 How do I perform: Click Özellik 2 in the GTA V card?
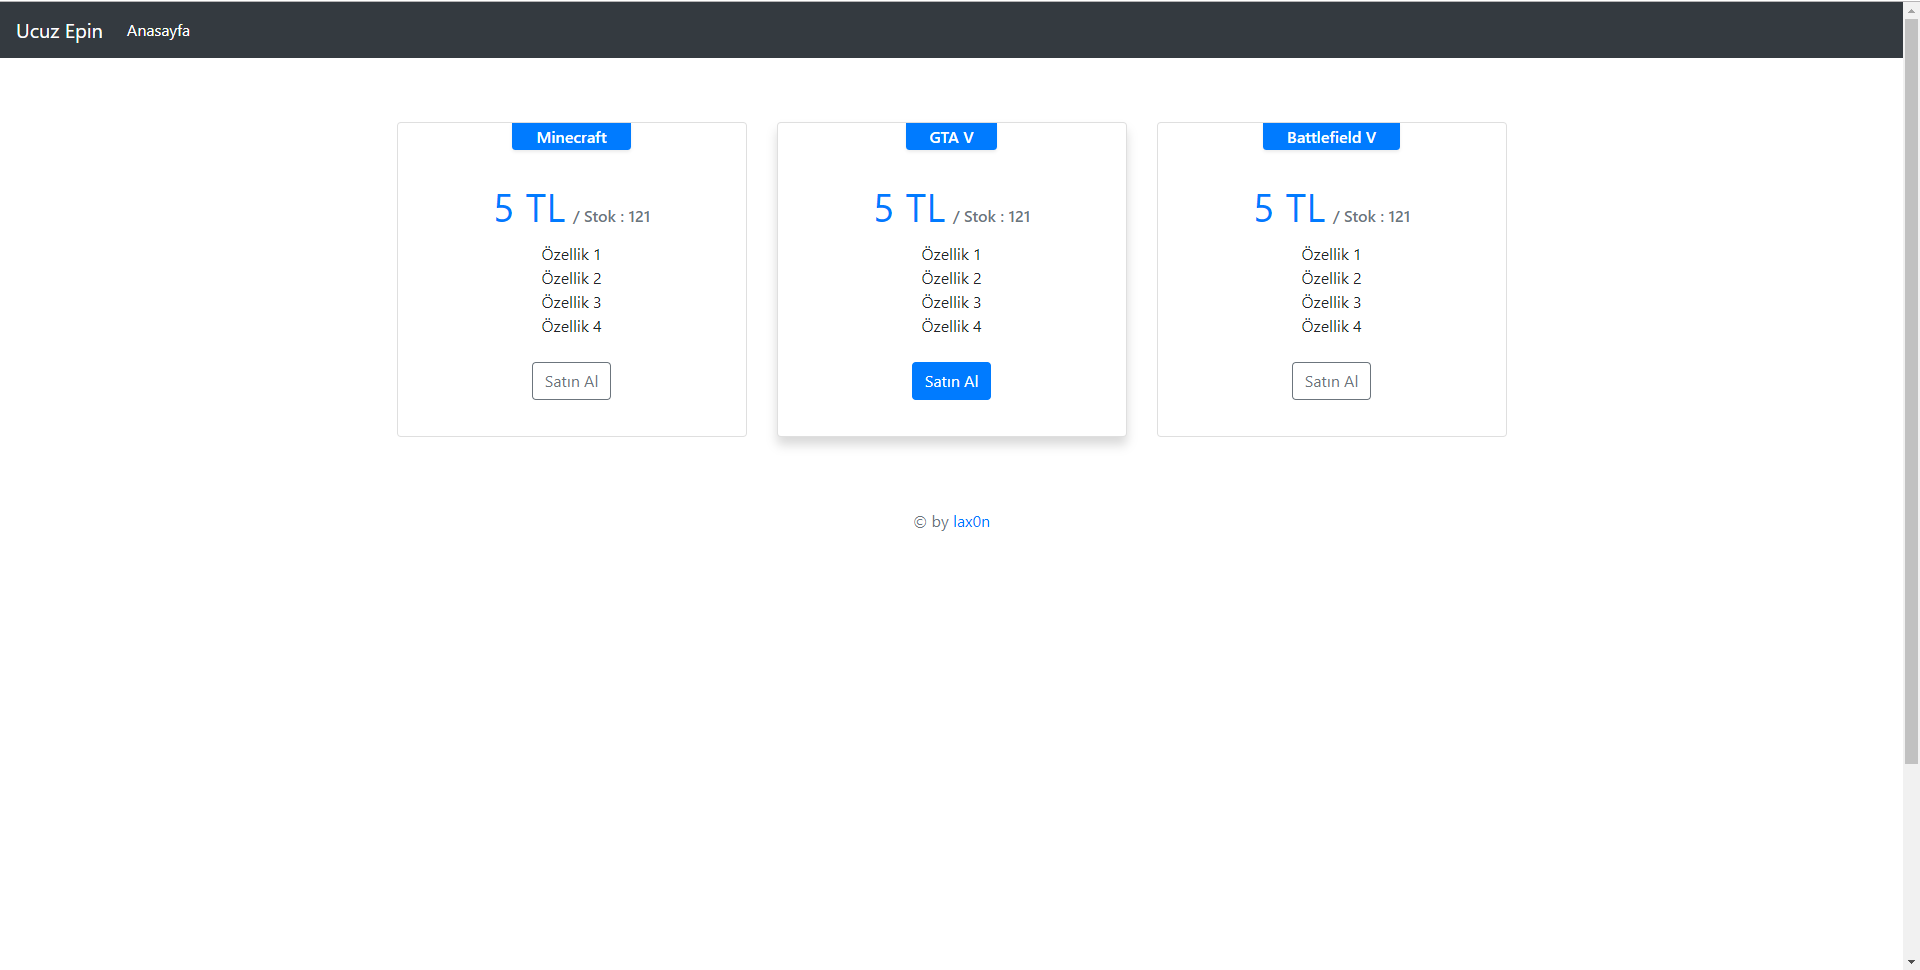click(951, 279)
